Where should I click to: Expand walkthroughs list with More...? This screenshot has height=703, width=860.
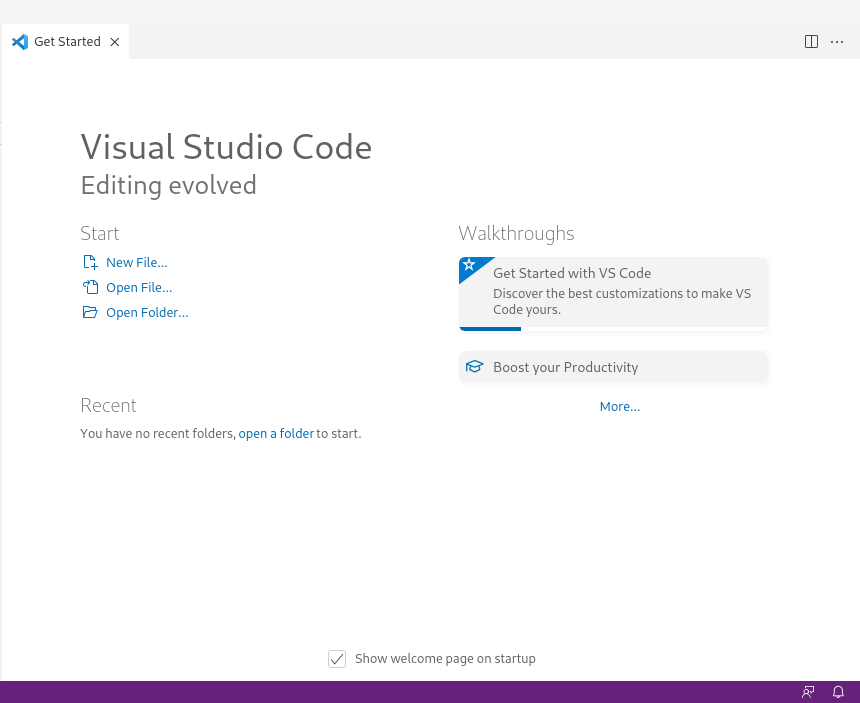620,407
